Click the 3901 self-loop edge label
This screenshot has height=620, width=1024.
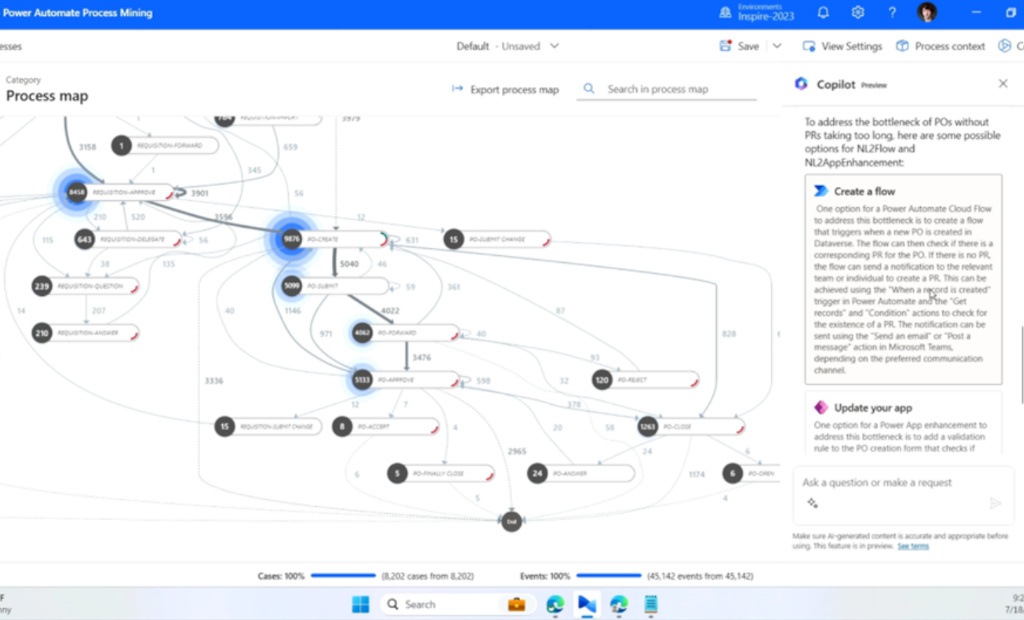coord(199,193)
